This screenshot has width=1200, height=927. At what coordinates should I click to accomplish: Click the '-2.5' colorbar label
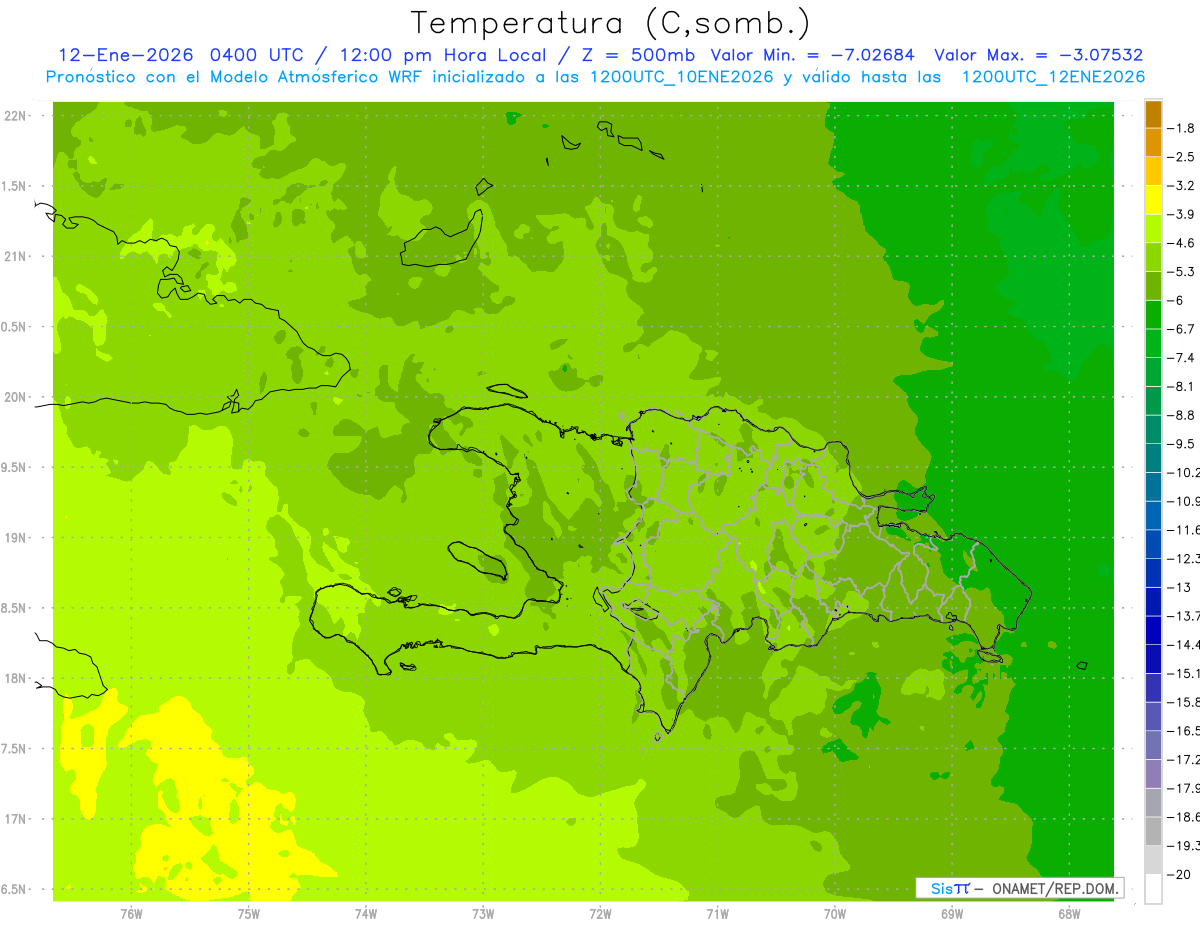click(x=1181, y=157)
